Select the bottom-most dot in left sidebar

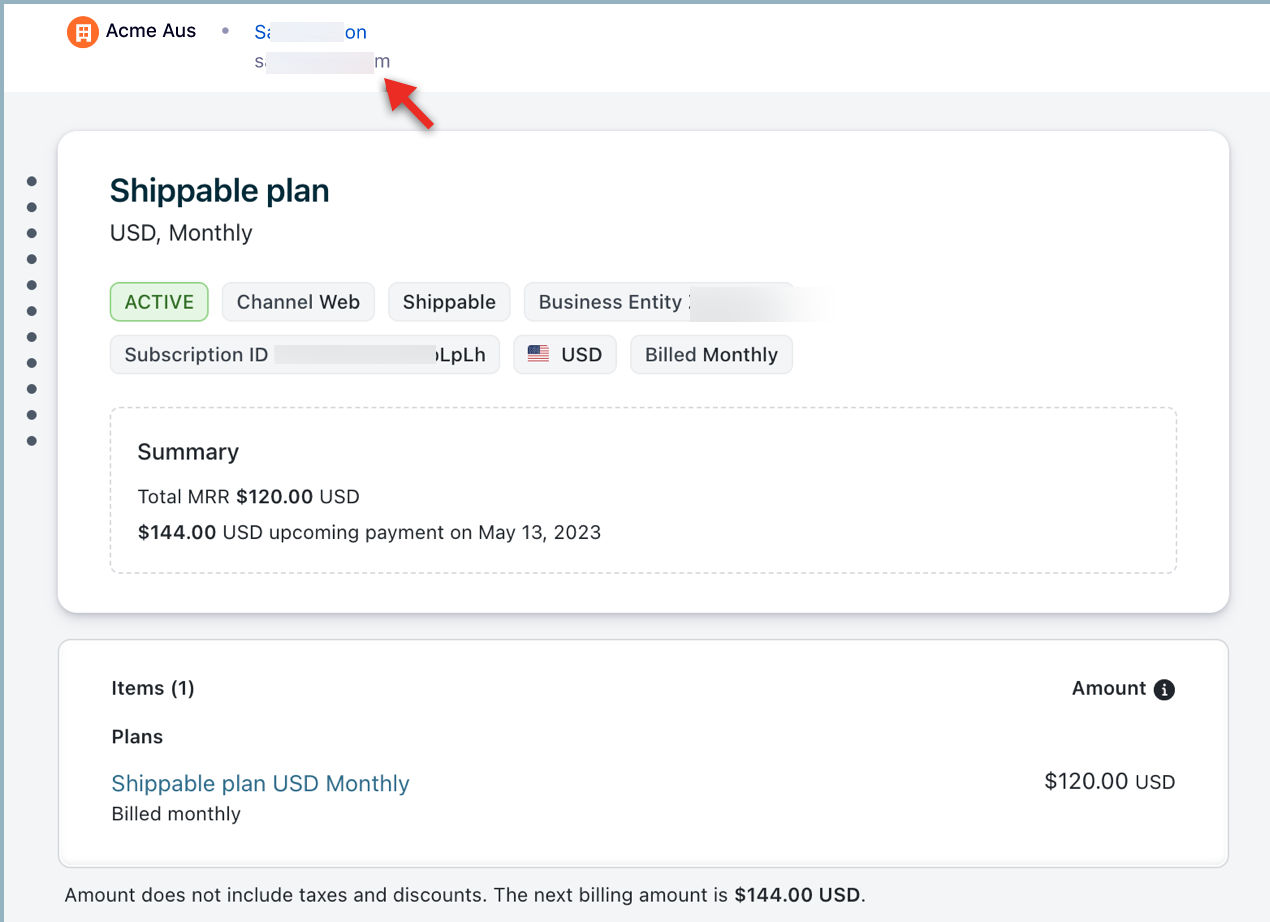tap(32, 441)
